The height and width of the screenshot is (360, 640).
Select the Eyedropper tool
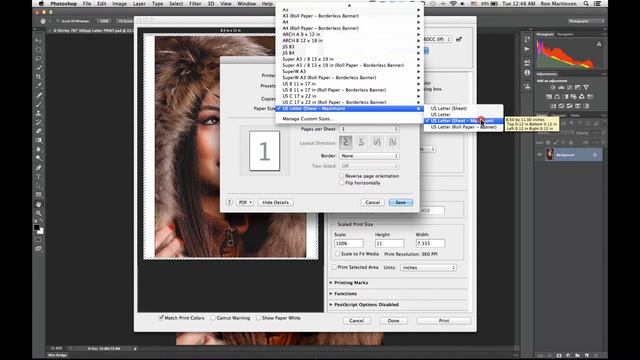coord(38,86)
